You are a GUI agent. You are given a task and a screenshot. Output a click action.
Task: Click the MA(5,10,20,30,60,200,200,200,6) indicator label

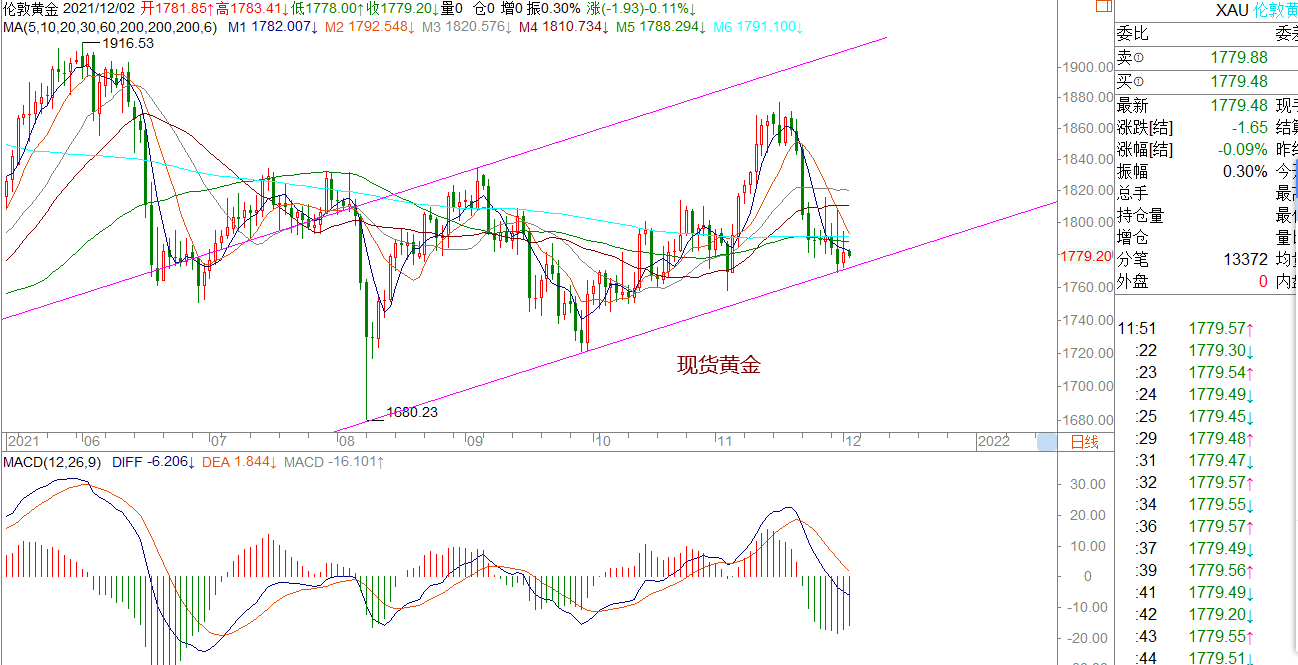pos(109,26)
